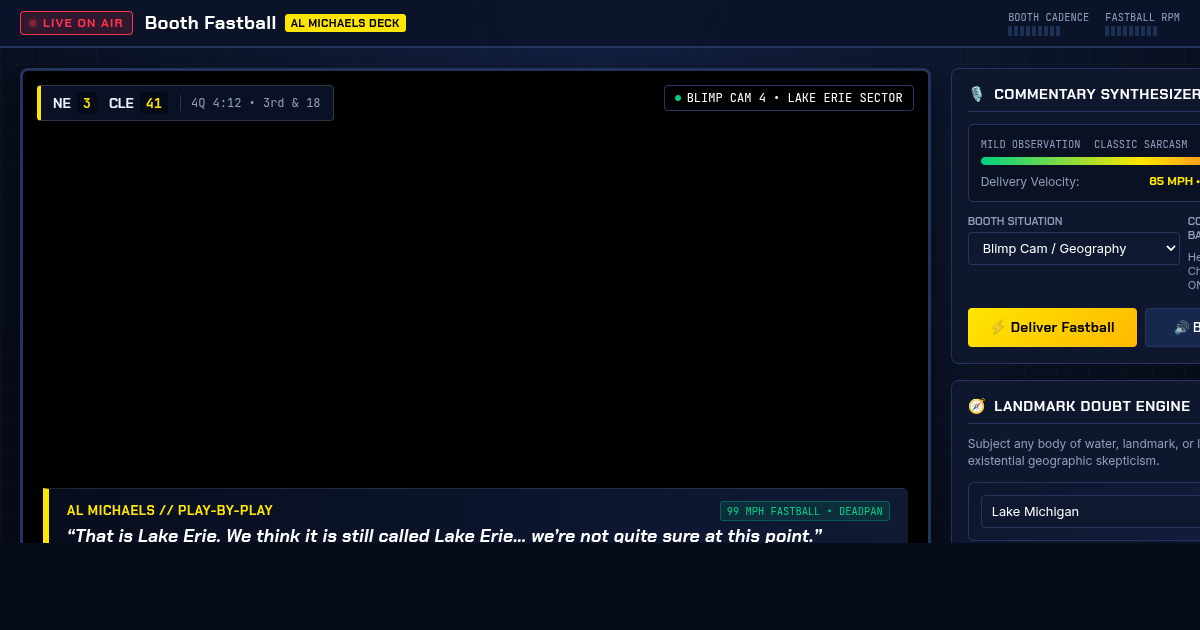Open the Booth Situation dropdown

coord(1074,249)
